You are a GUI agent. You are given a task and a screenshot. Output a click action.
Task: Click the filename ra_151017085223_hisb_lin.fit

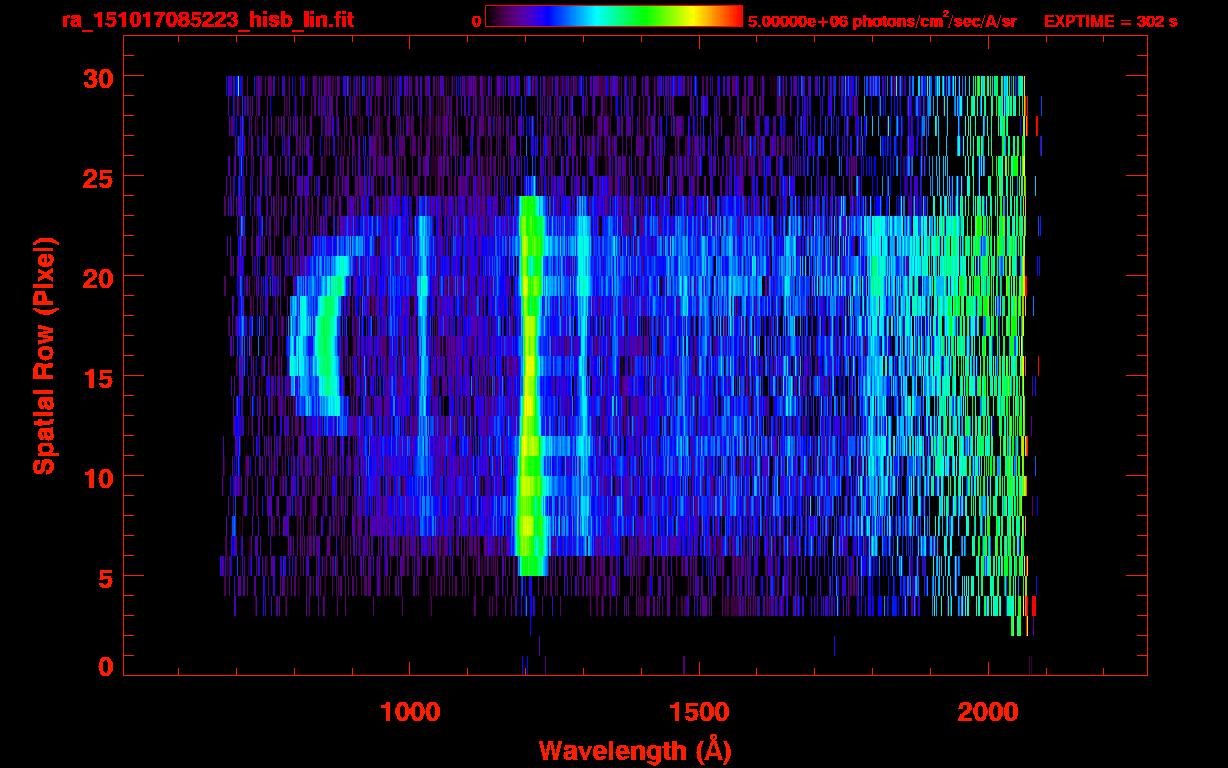[207, 20]
